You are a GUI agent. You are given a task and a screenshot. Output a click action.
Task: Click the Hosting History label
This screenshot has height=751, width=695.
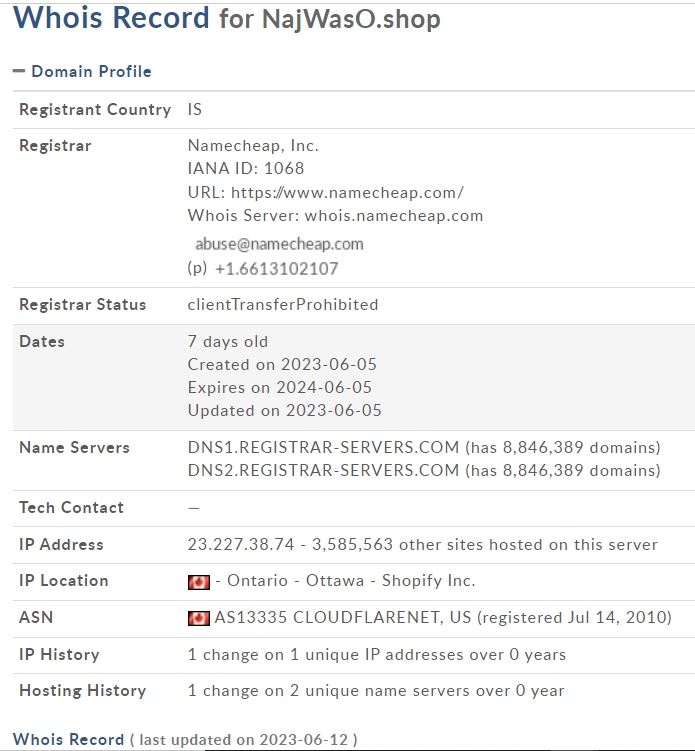tap(82, 691)
